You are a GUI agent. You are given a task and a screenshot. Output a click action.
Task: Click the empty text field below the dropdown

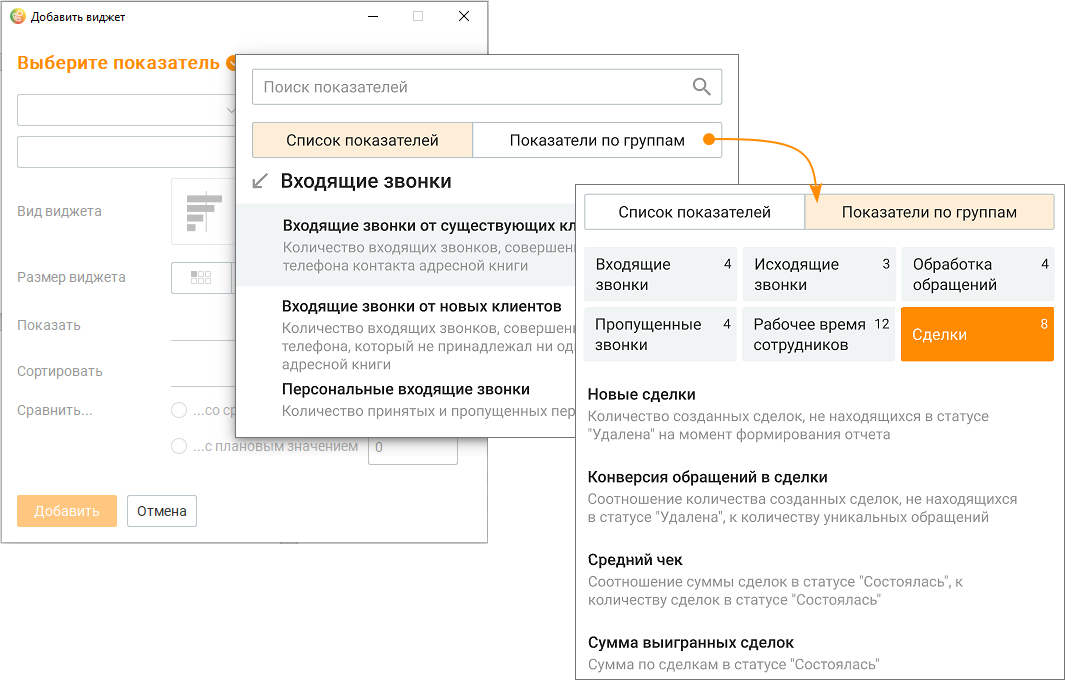pos(126,152)
